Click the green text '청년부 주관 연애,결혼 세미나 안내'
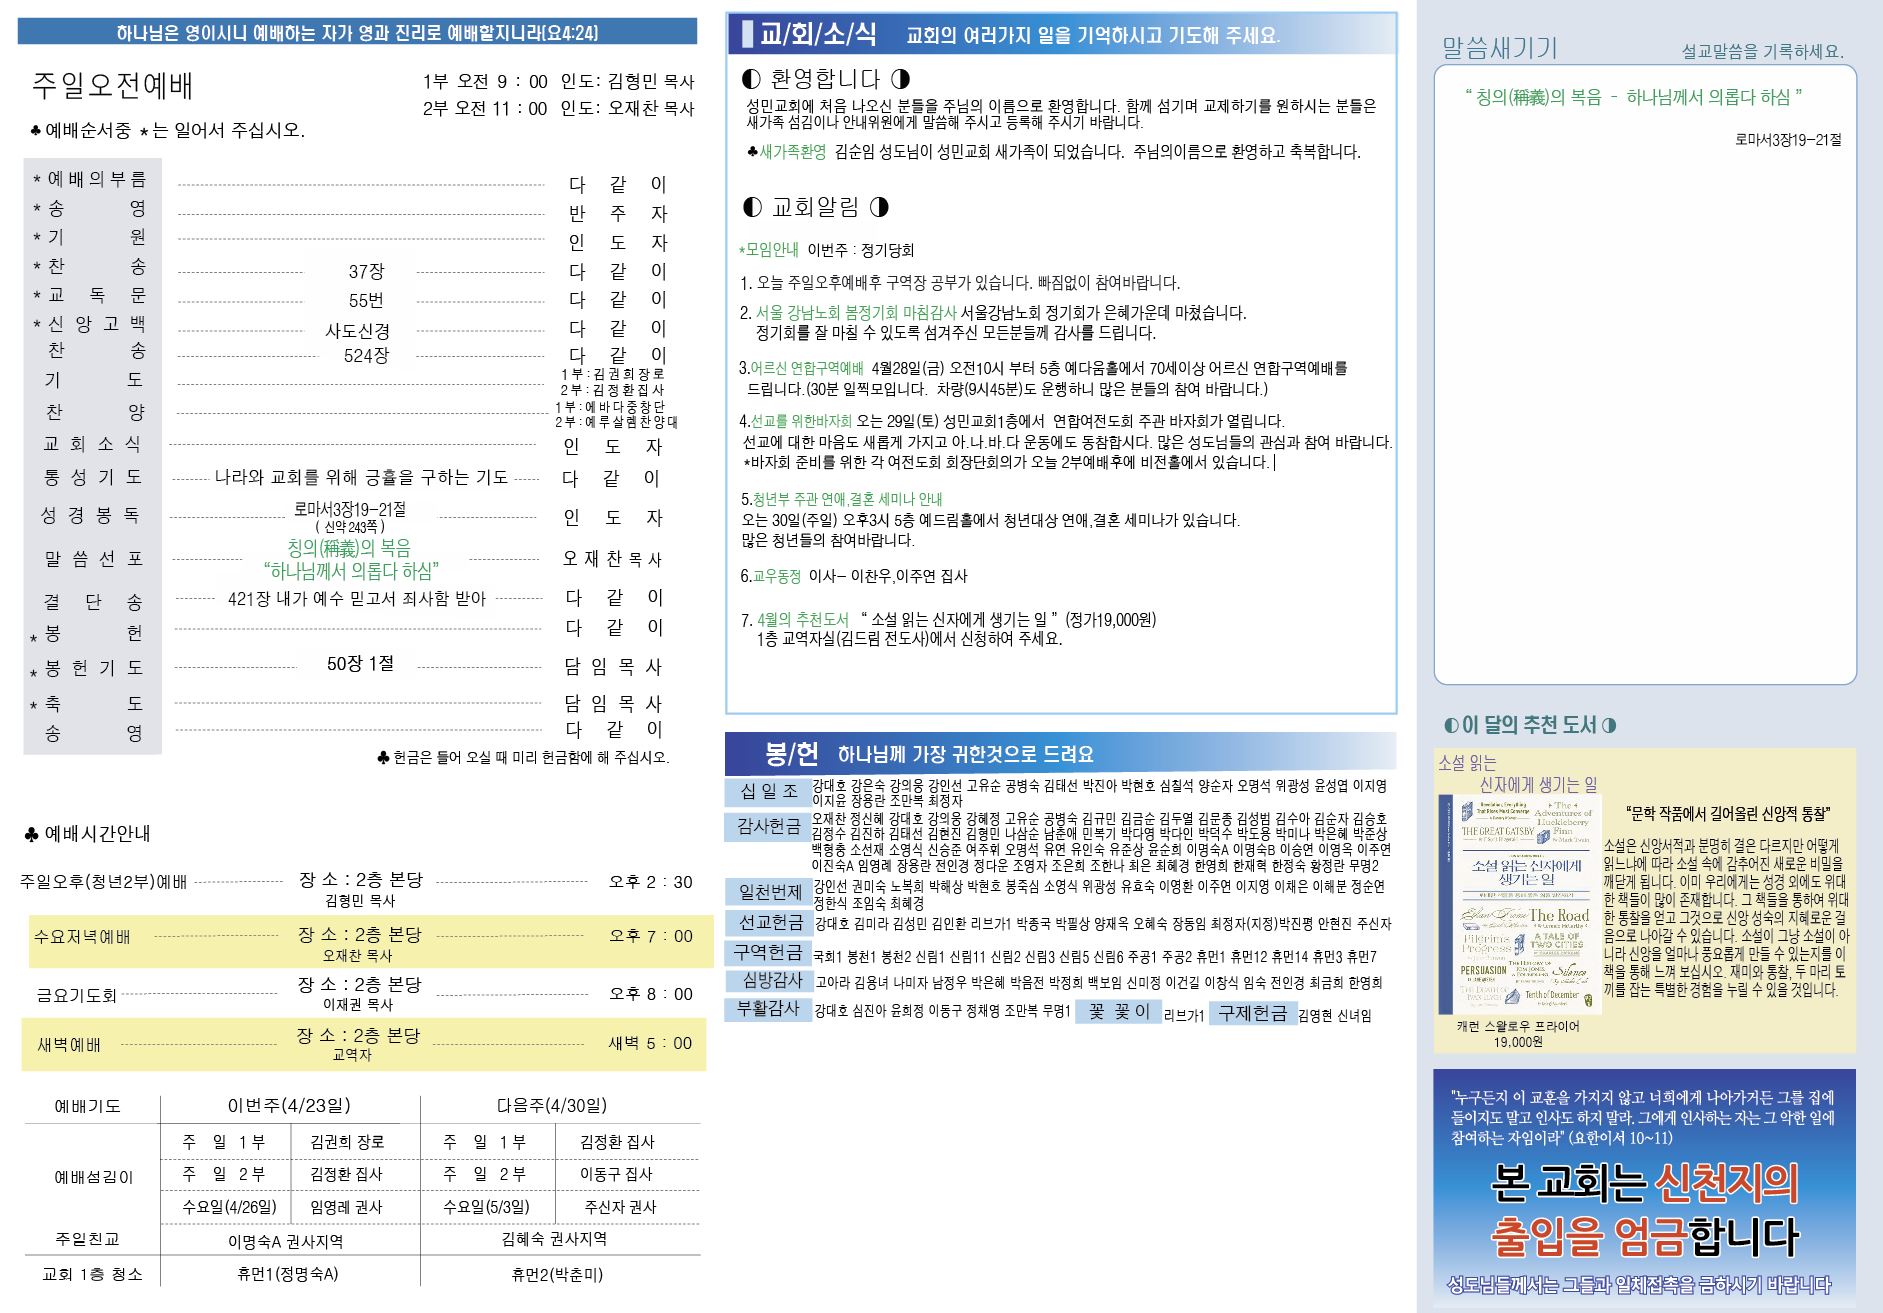This screenshot has height=1313, width=1883. pos(847,499)
